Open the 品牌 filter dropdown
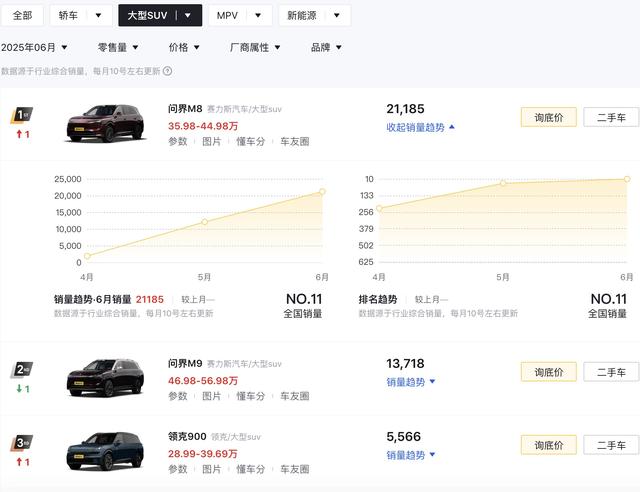640x492 pixels. point(326,47)
